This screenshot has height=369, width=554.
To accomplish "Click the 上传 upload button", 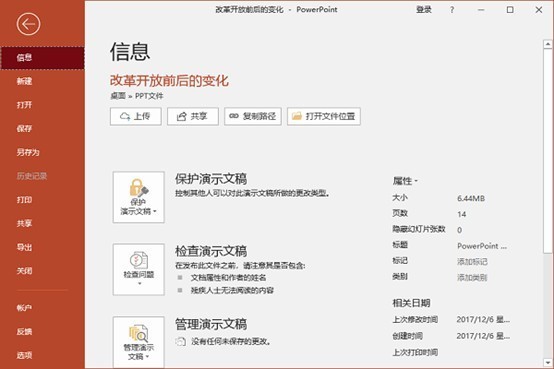I will pos(136,116).
